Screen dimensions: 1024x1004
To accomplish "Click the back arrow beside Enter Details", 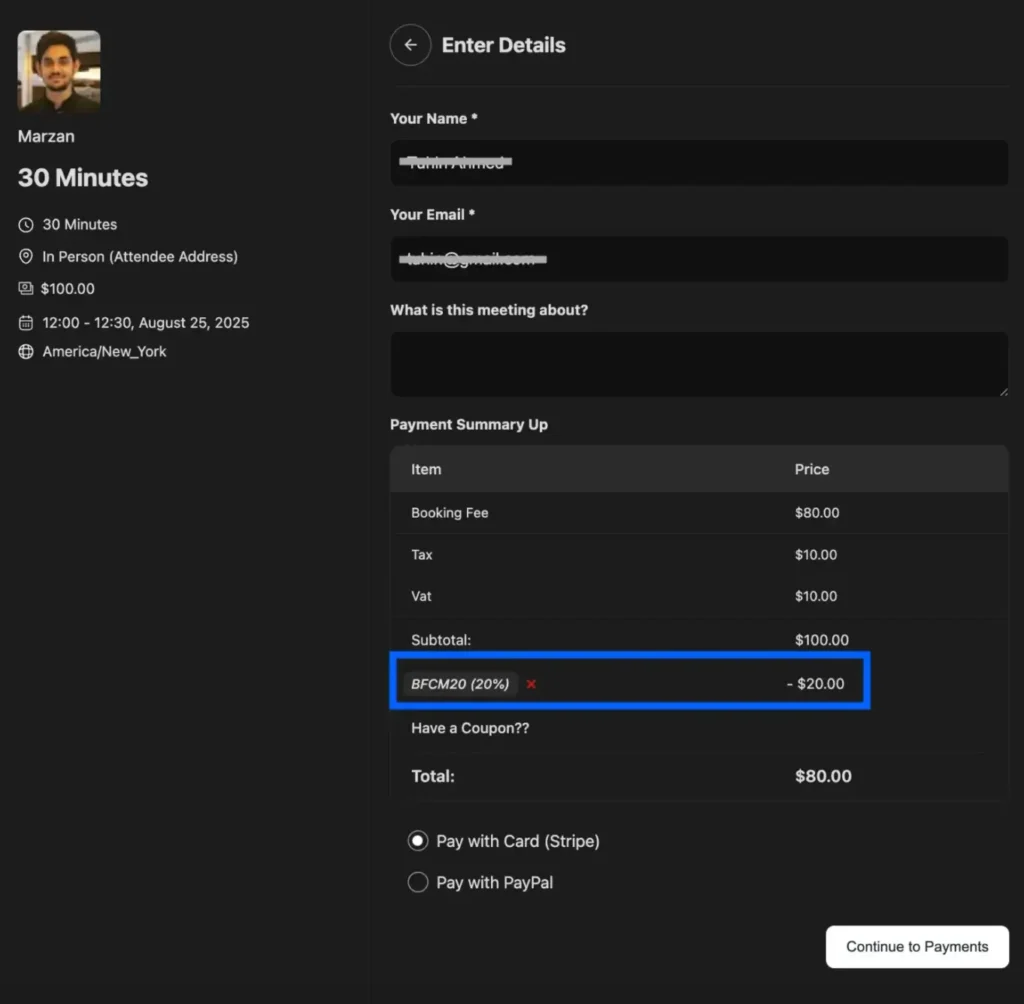I will (x=410, y=45).
